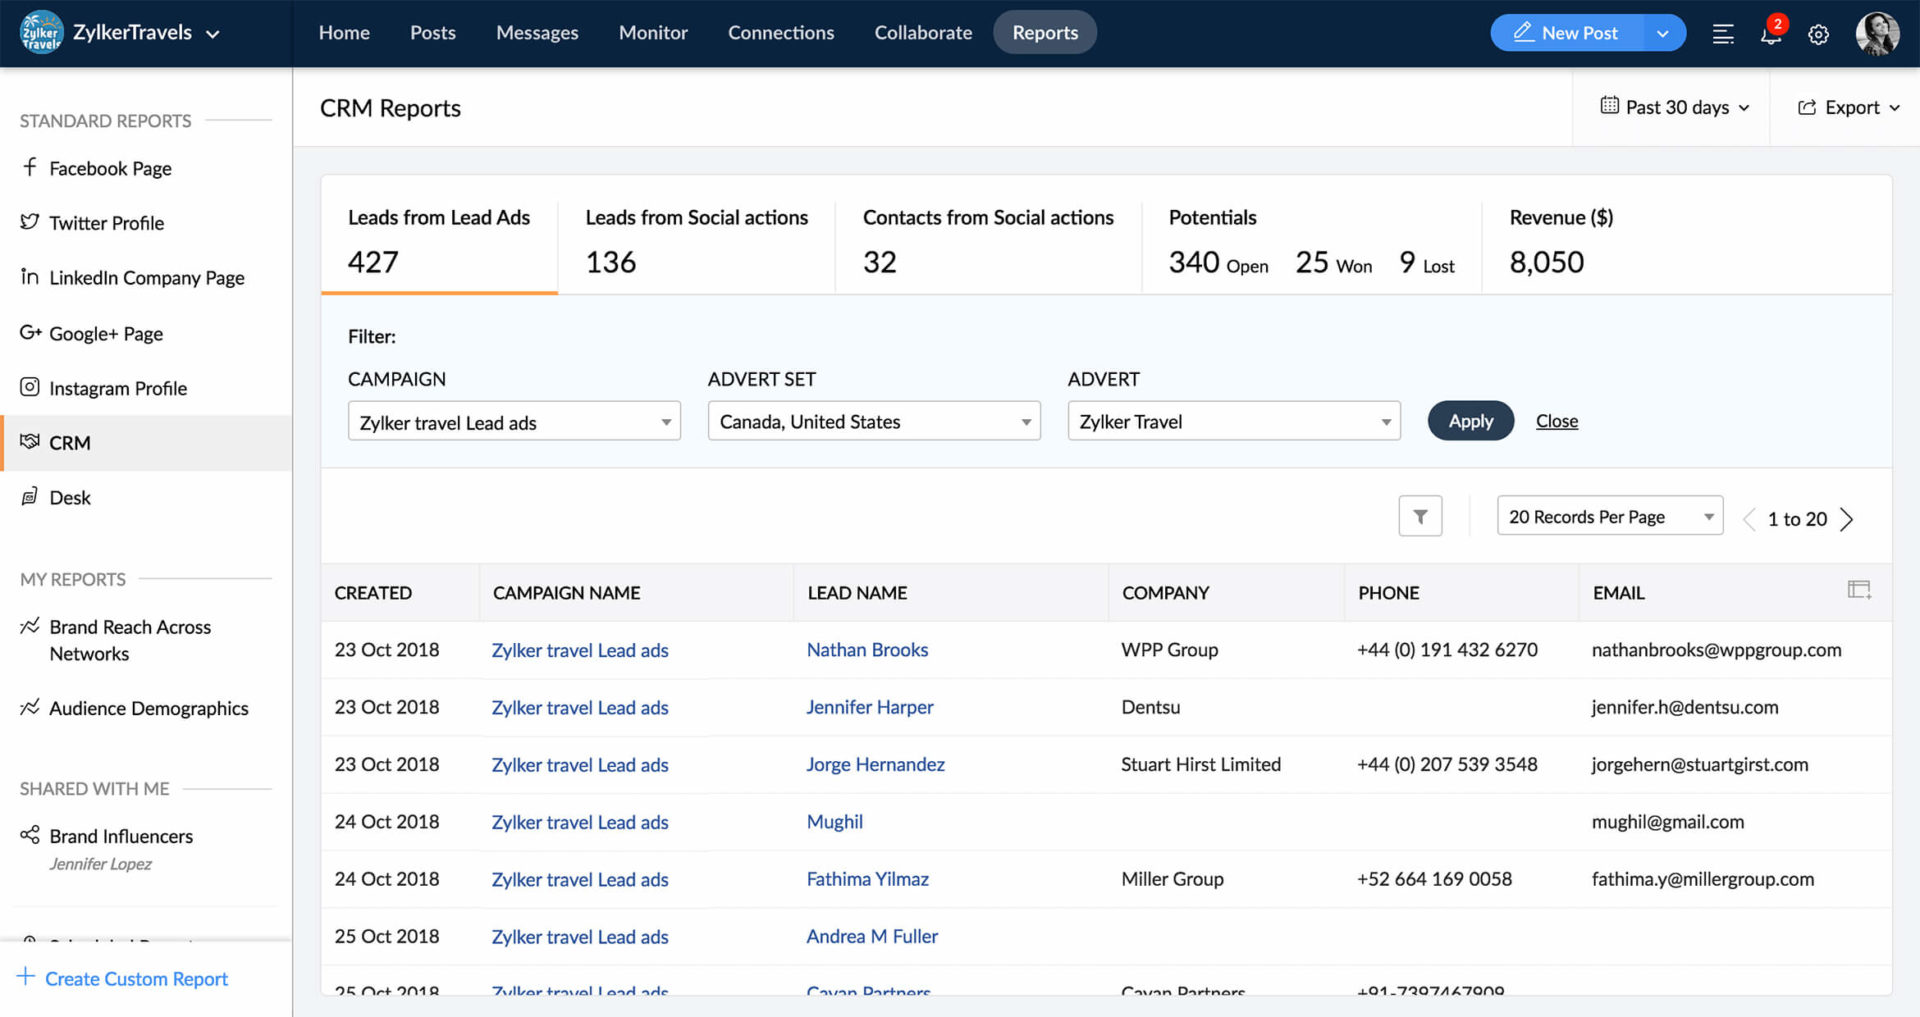Expand the New Post dropdown arrow
Screen dimensions: 1920x1017
[1662, 33]
